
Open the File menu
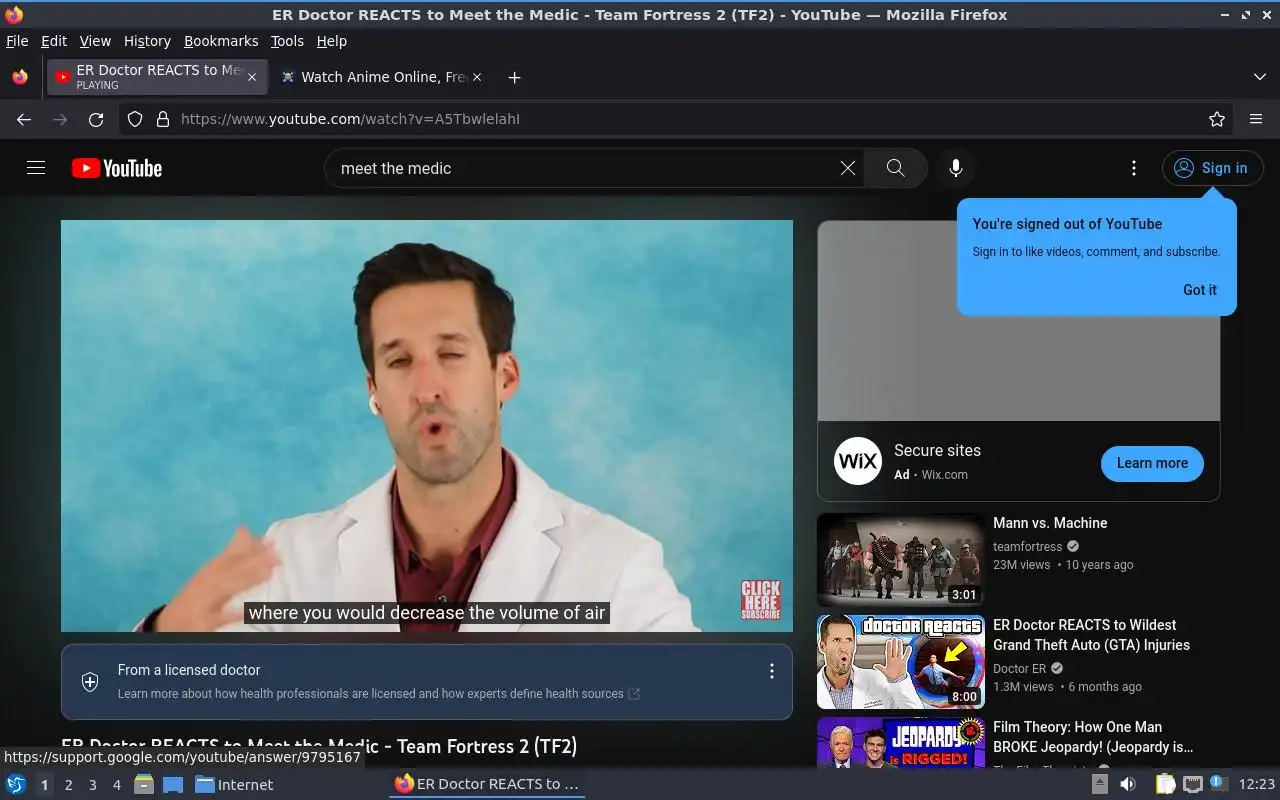pos(17,41)
